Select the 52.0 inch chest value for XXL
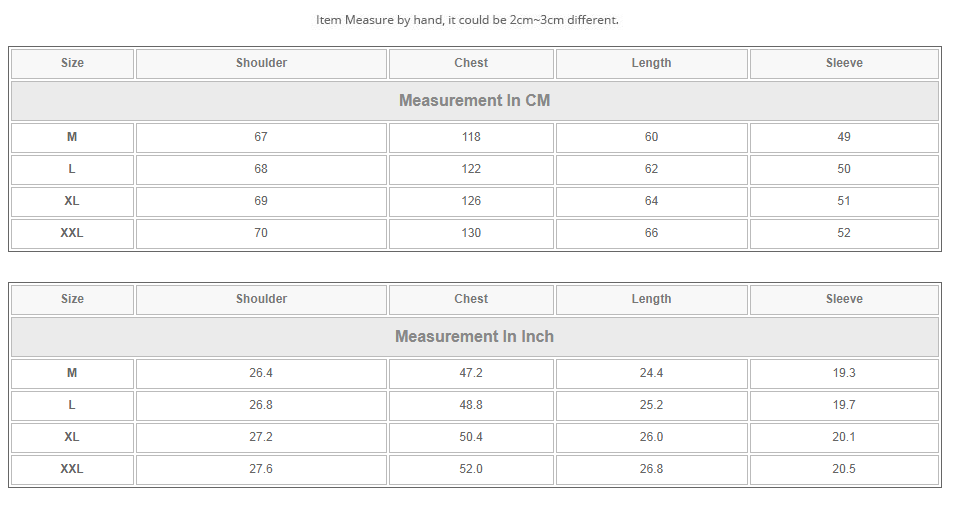The image size is (954, 510). (x=471, y=469)
